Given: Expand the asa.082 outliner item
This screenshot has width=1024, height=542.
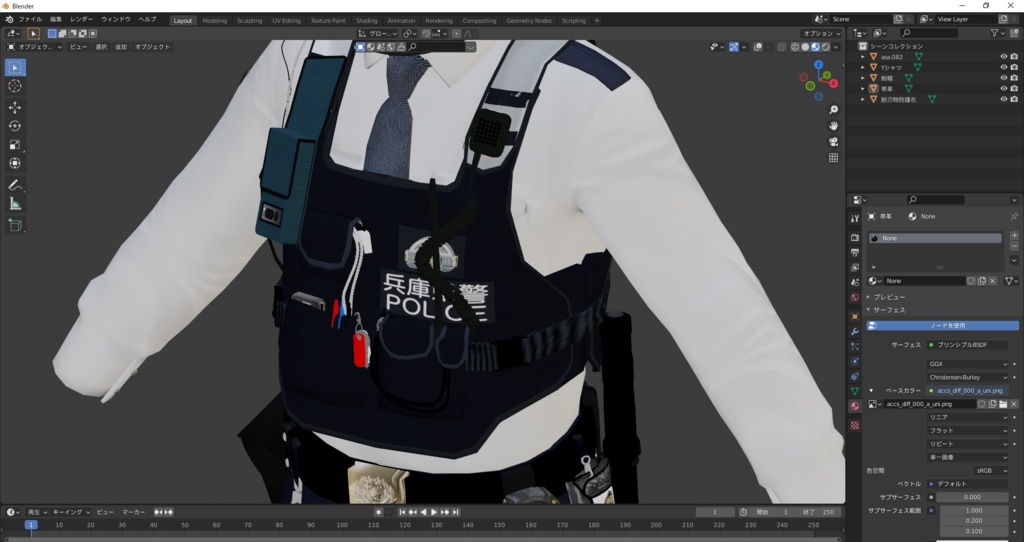Looking at the screenshot, I should point(863,57).
